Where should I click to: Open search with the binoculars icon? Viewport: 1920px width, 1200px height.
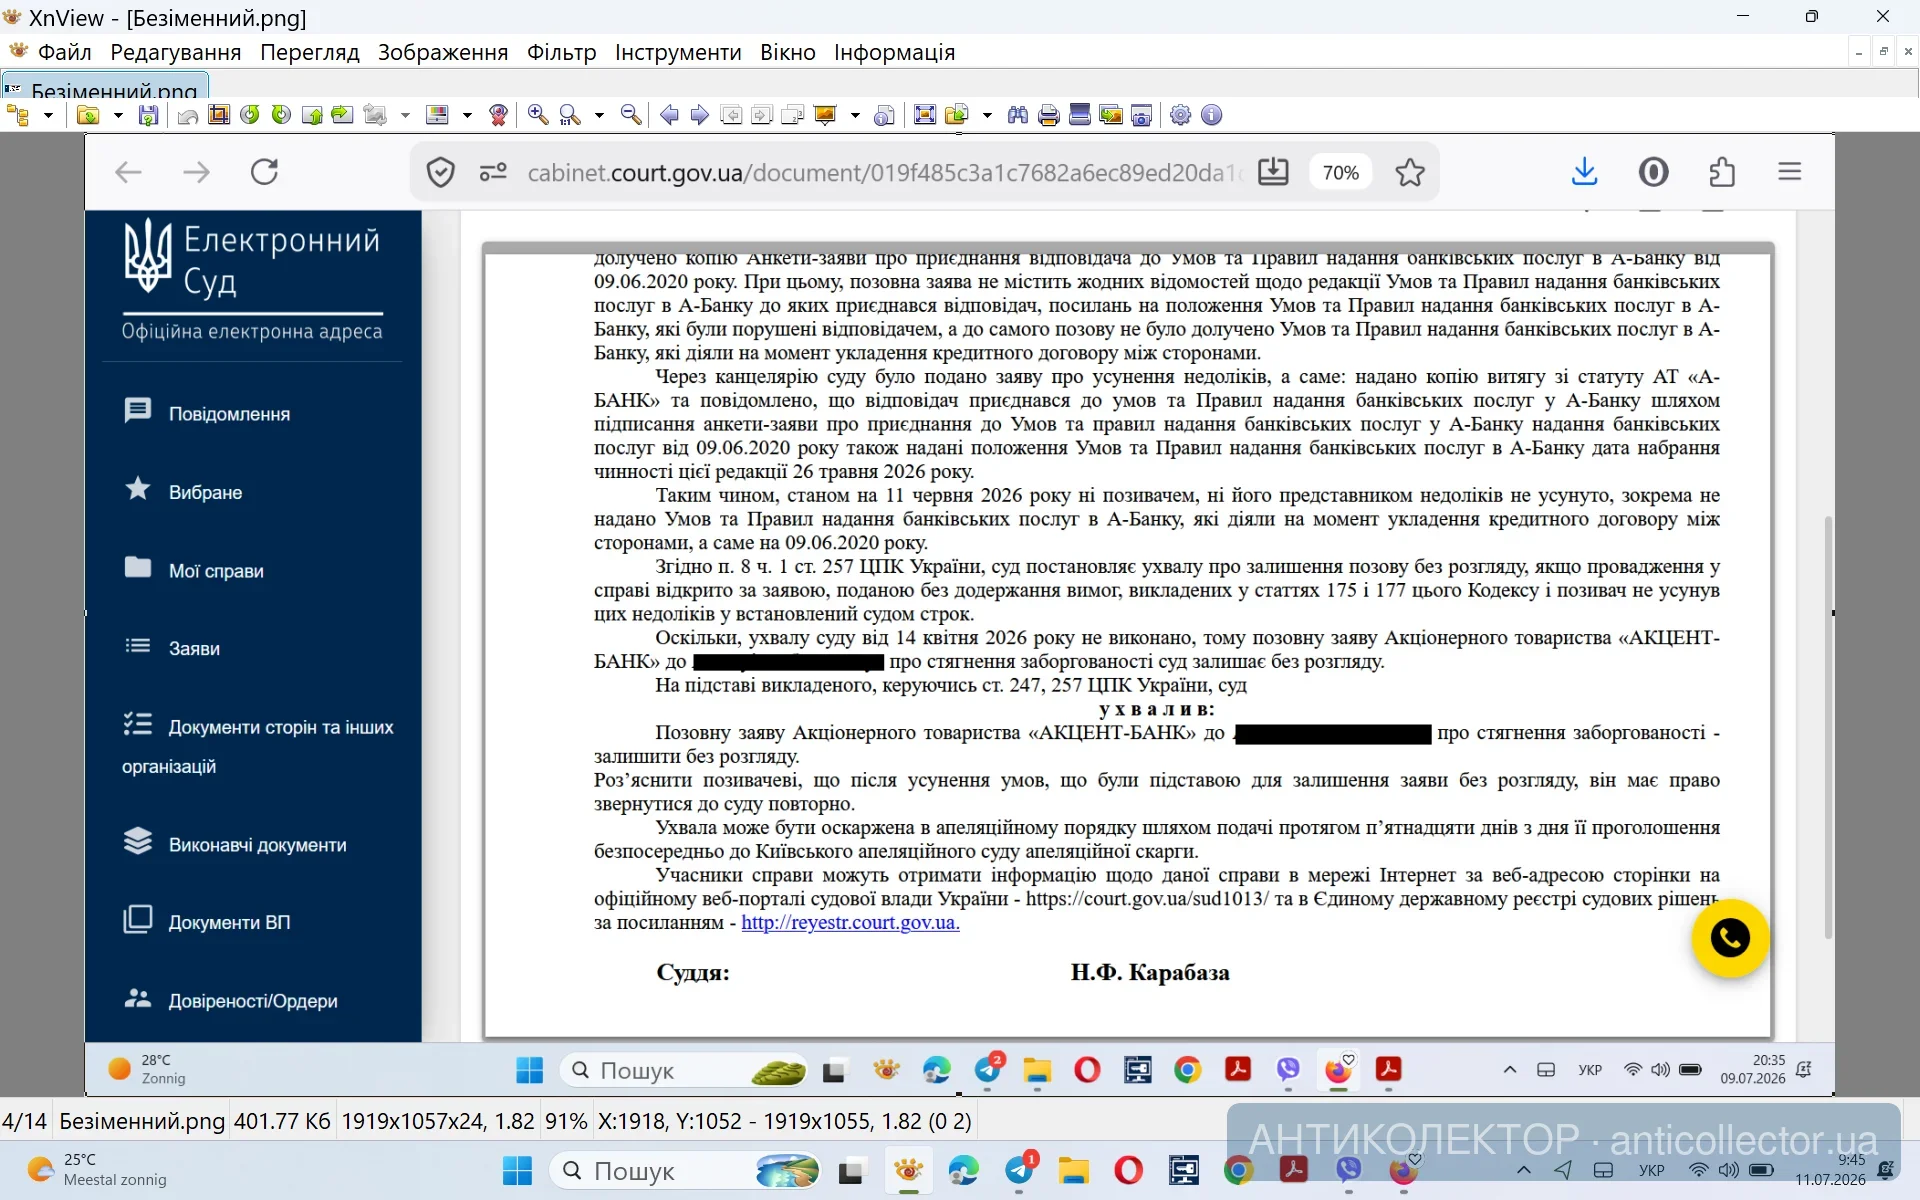(x=1018, y=115)
